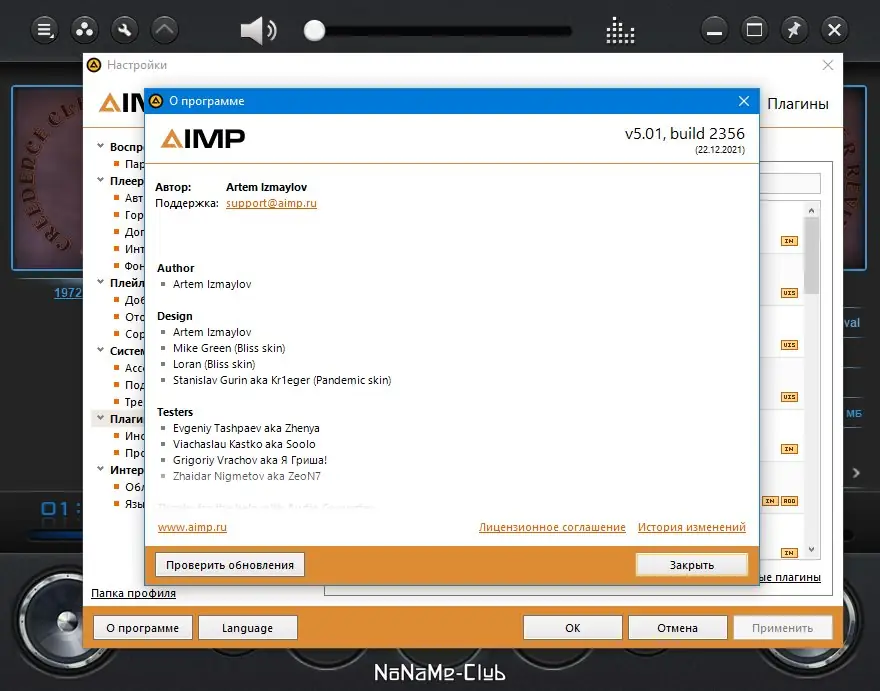This screenshot has width=880, height=691.
Task: Mute sound via the speaker icon
Action: pyautogui.click(x=258, y=30)
